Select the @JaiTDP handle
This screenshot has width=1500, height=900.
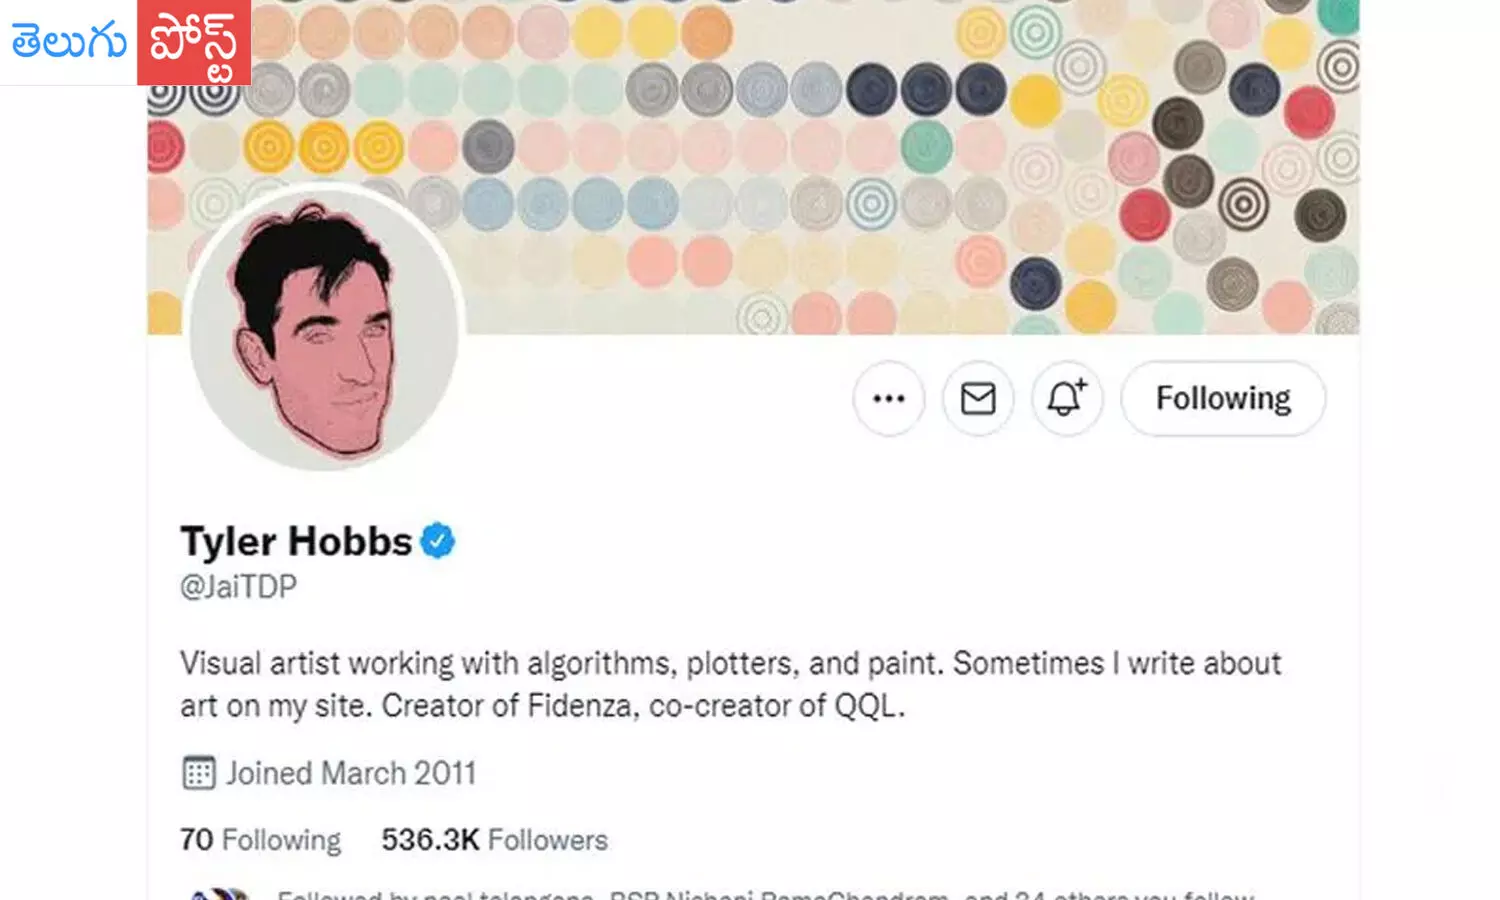(237, 586)
